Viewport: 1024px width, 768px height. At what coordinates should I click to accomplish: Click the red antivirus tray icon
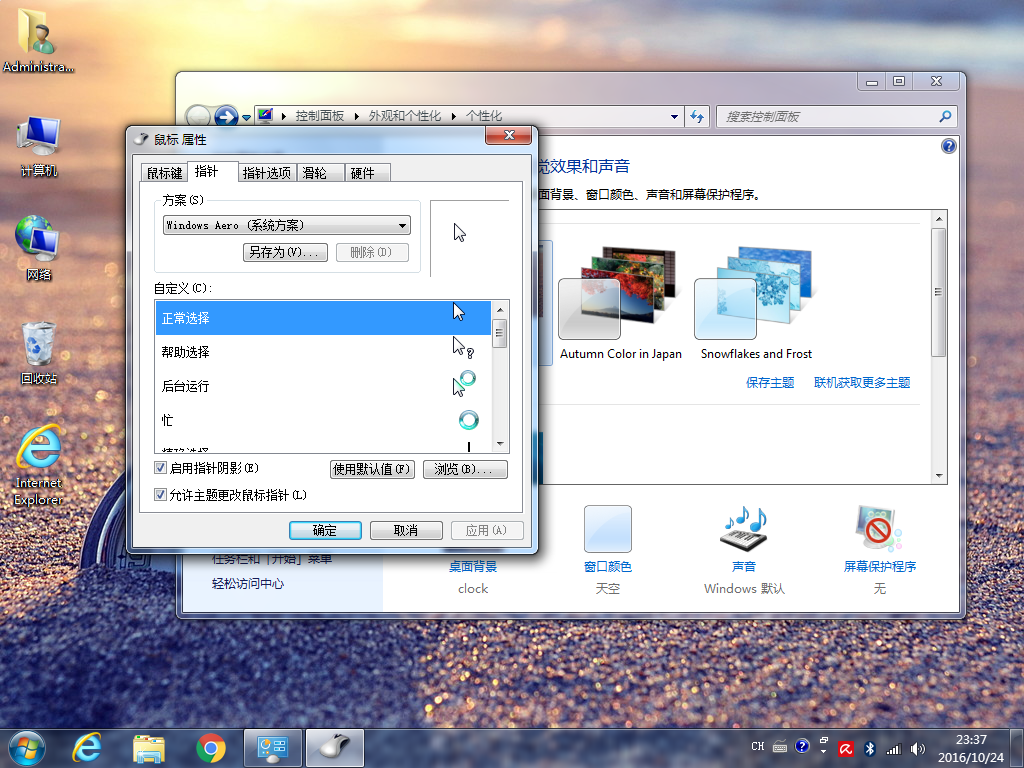(846, 748)
